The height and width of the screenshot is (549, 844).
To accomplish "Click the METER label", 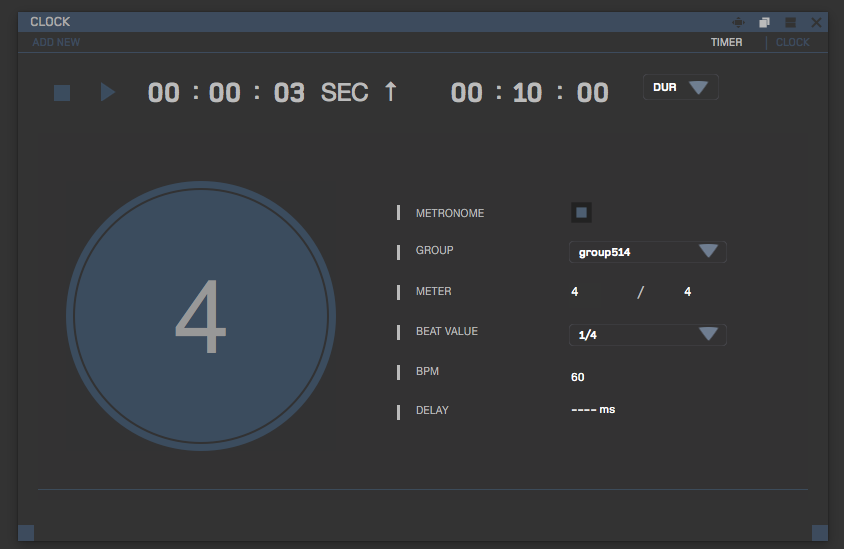I will coord(433,291).
